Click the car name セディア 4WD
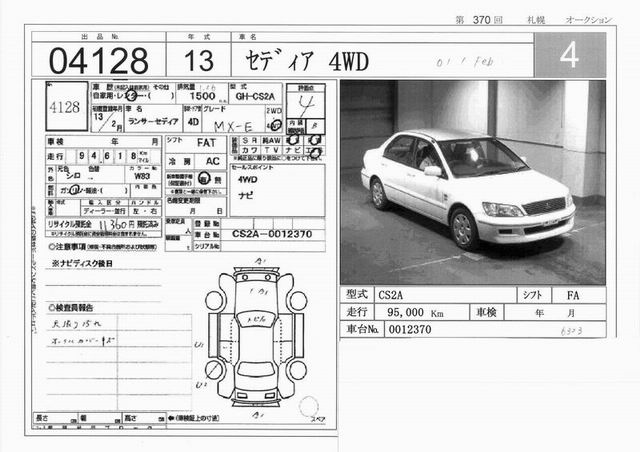This screenshot has height=452, width=640. [307, 61]
